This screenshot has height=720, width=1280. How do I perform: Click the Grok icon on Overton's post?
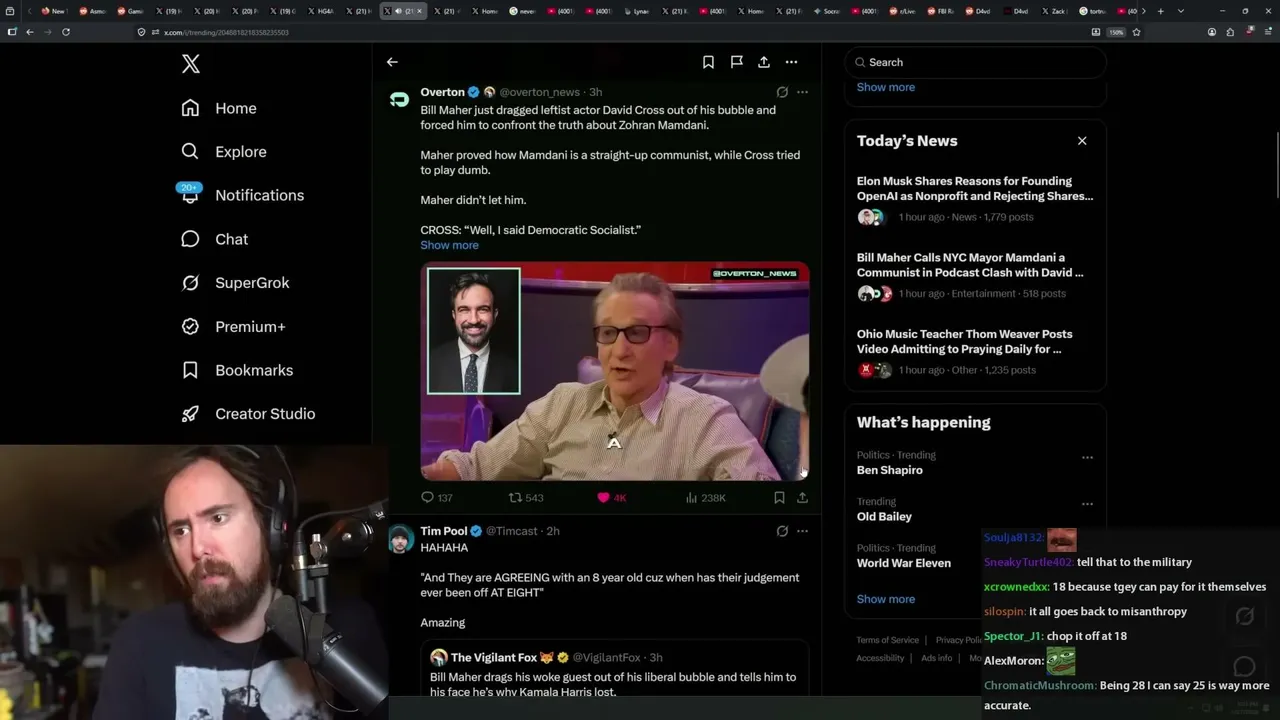point(782,92)
